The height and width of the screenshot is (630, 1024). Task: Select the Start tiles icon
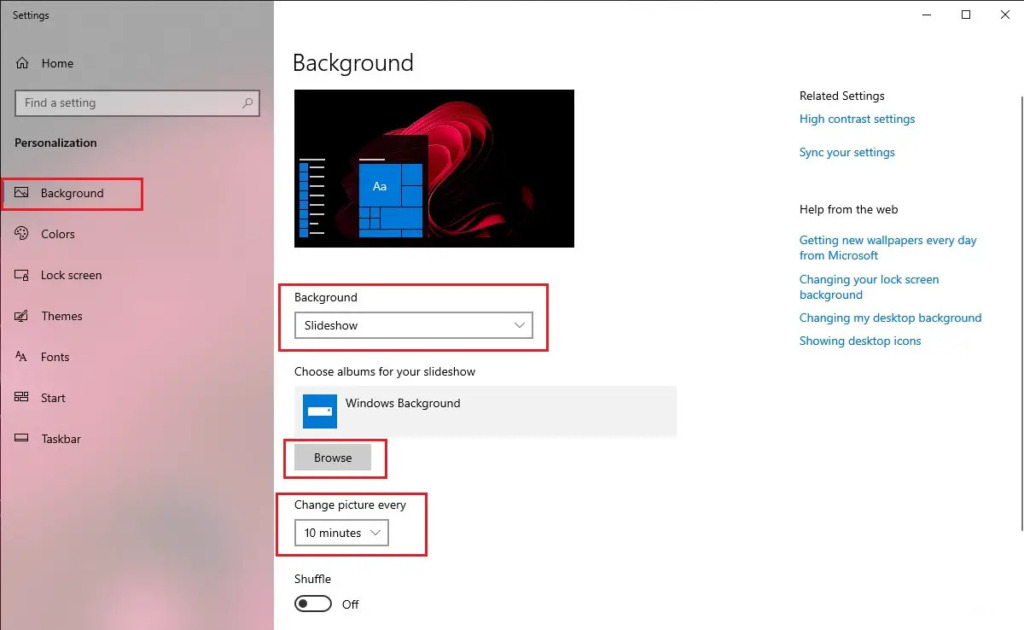(22, 398)
